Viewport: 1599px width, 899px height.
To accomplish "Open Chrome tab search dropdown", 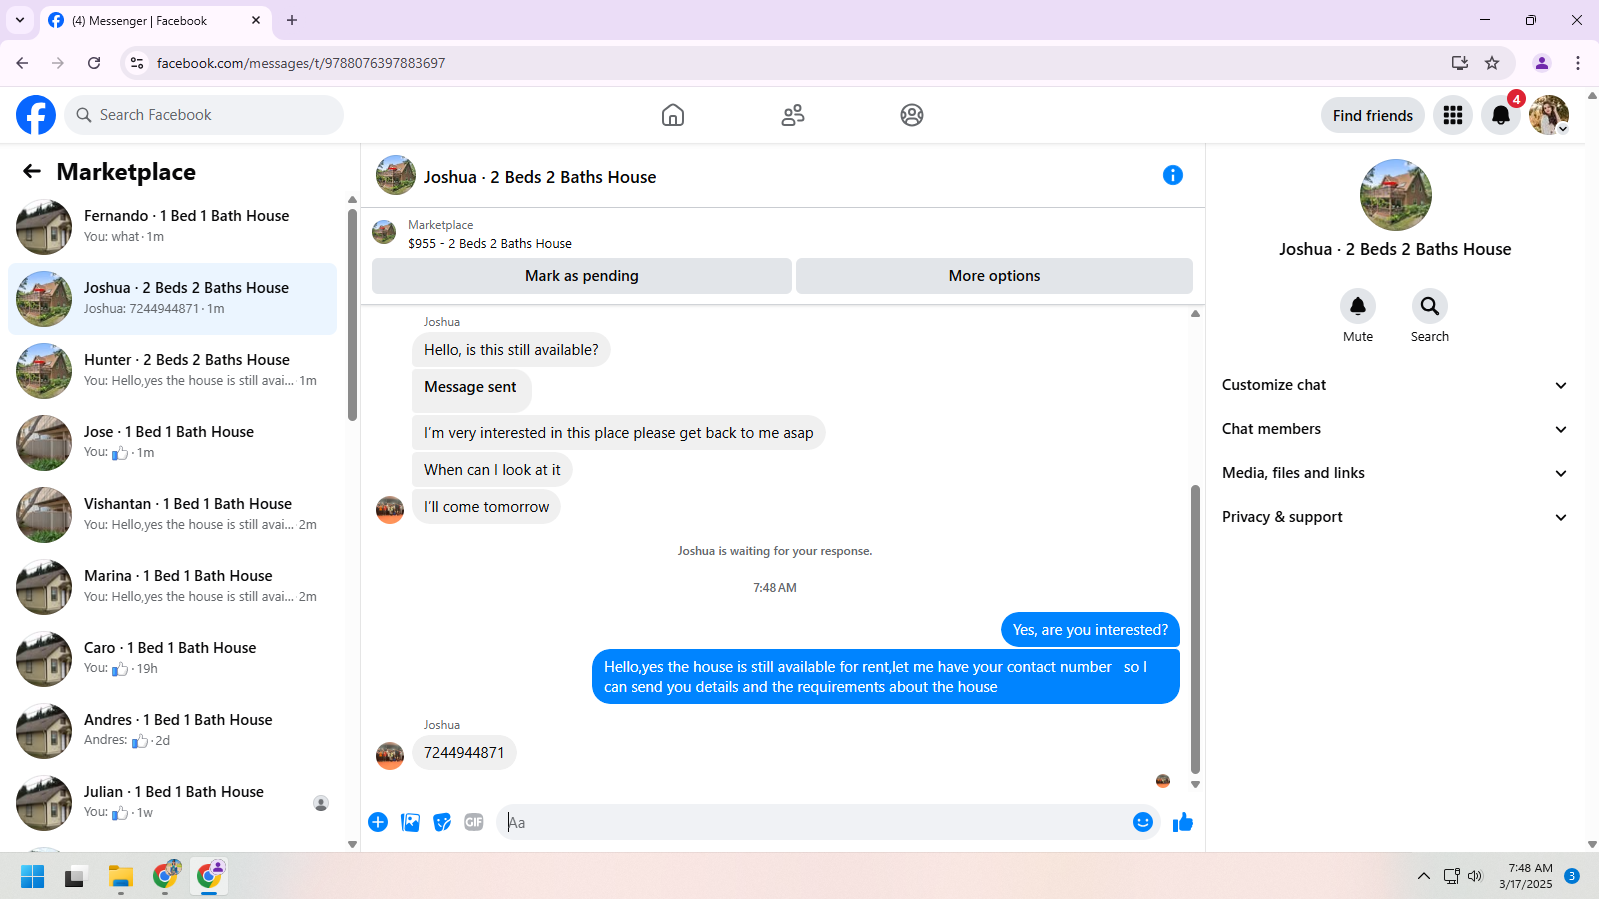I will click(x=20, y=20).
